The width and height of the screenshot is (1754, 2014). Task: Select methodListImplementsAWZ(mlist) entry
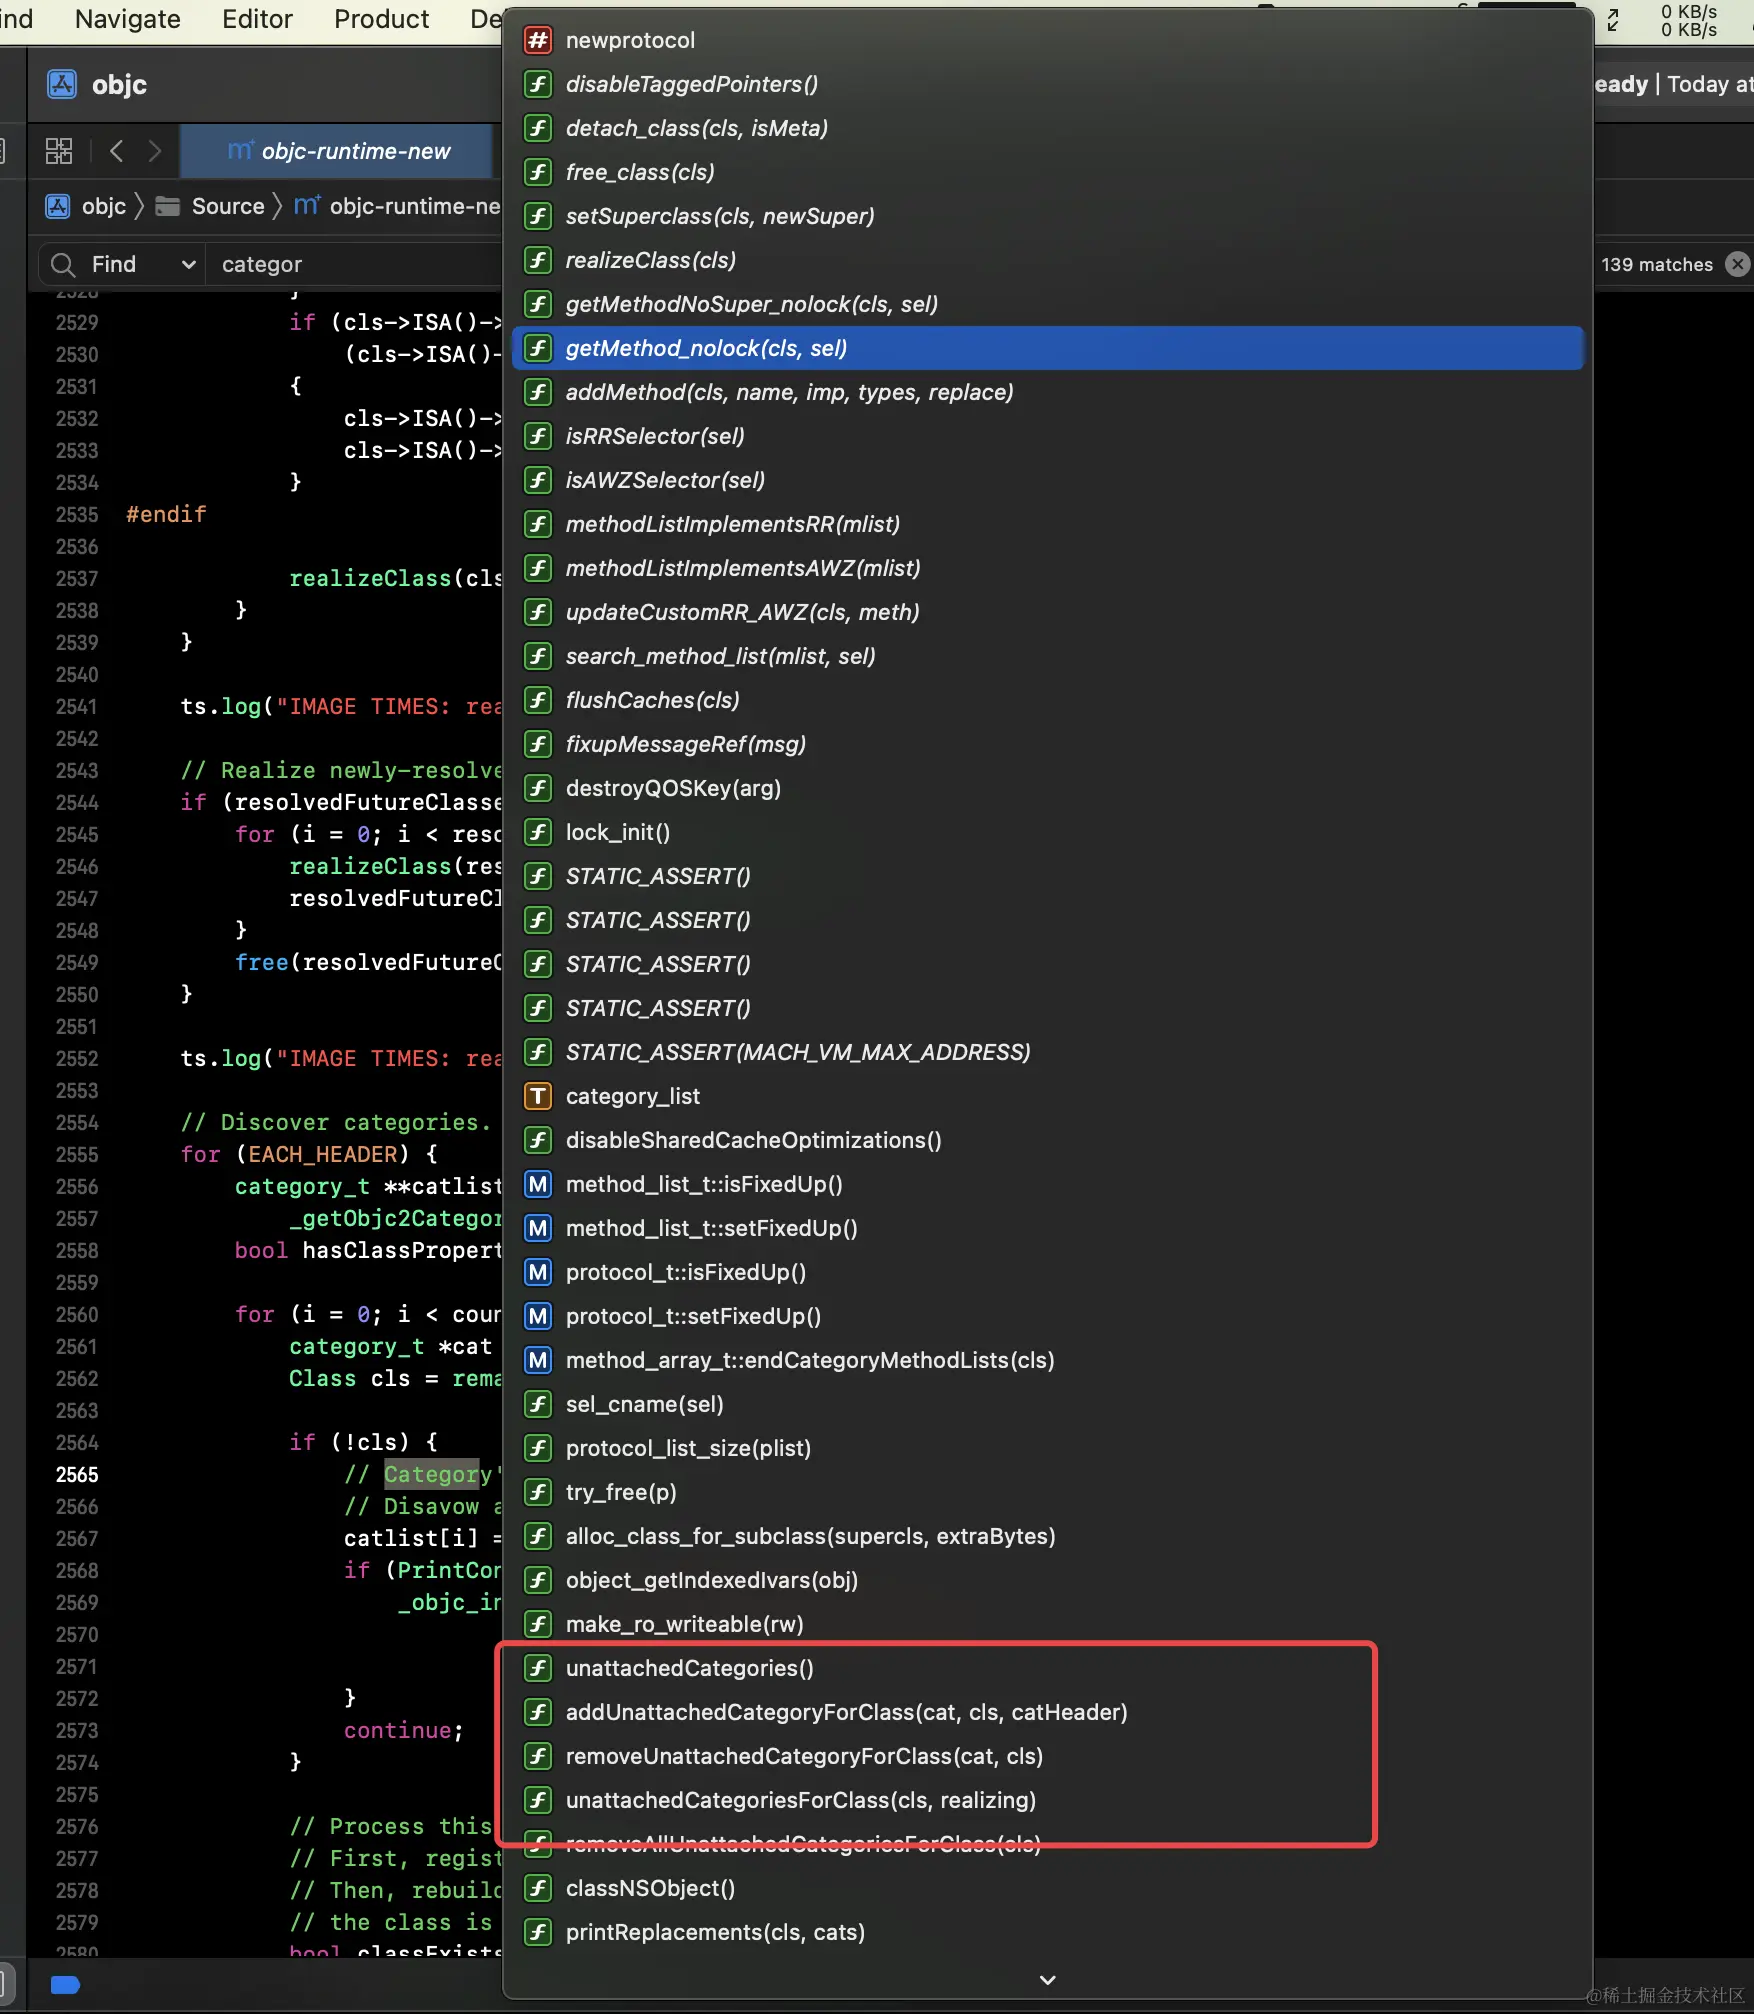[1048, 568]
